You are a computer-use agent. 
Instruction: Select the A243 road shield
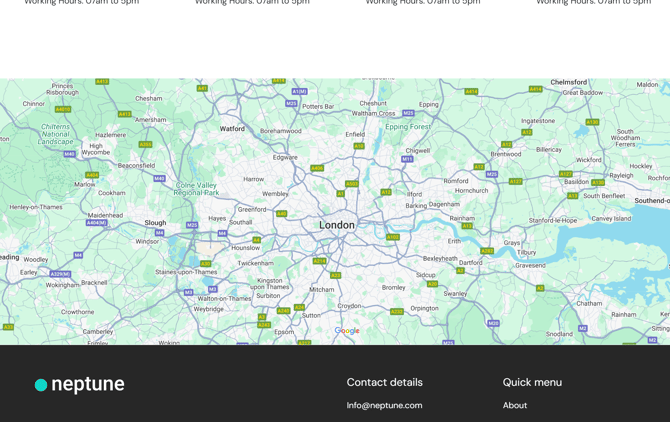click(264, 325)
